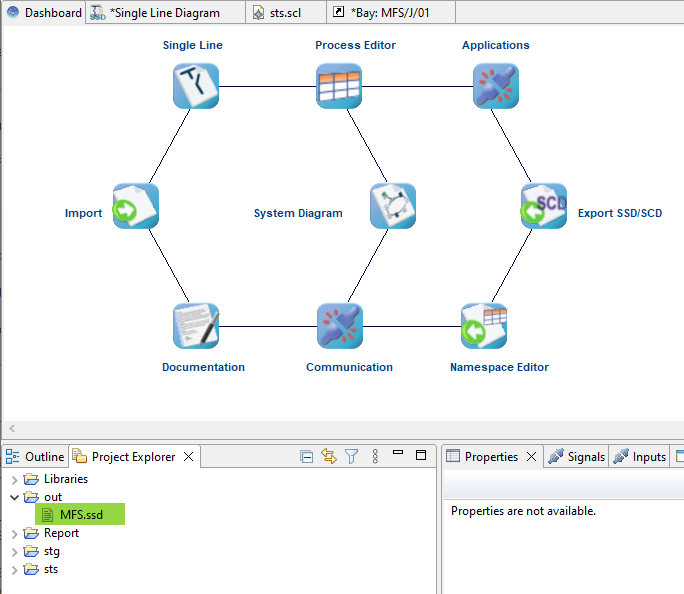The image size is (684, 594).
Task: Launch the Process Editor from dashboard
Action: (x=339, y=86)
